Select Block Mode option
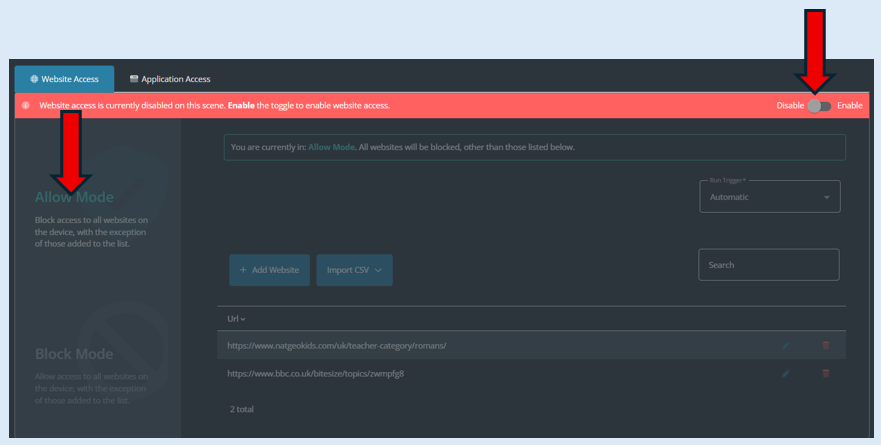This screenshot has width=881, height=445. point(74,354)
